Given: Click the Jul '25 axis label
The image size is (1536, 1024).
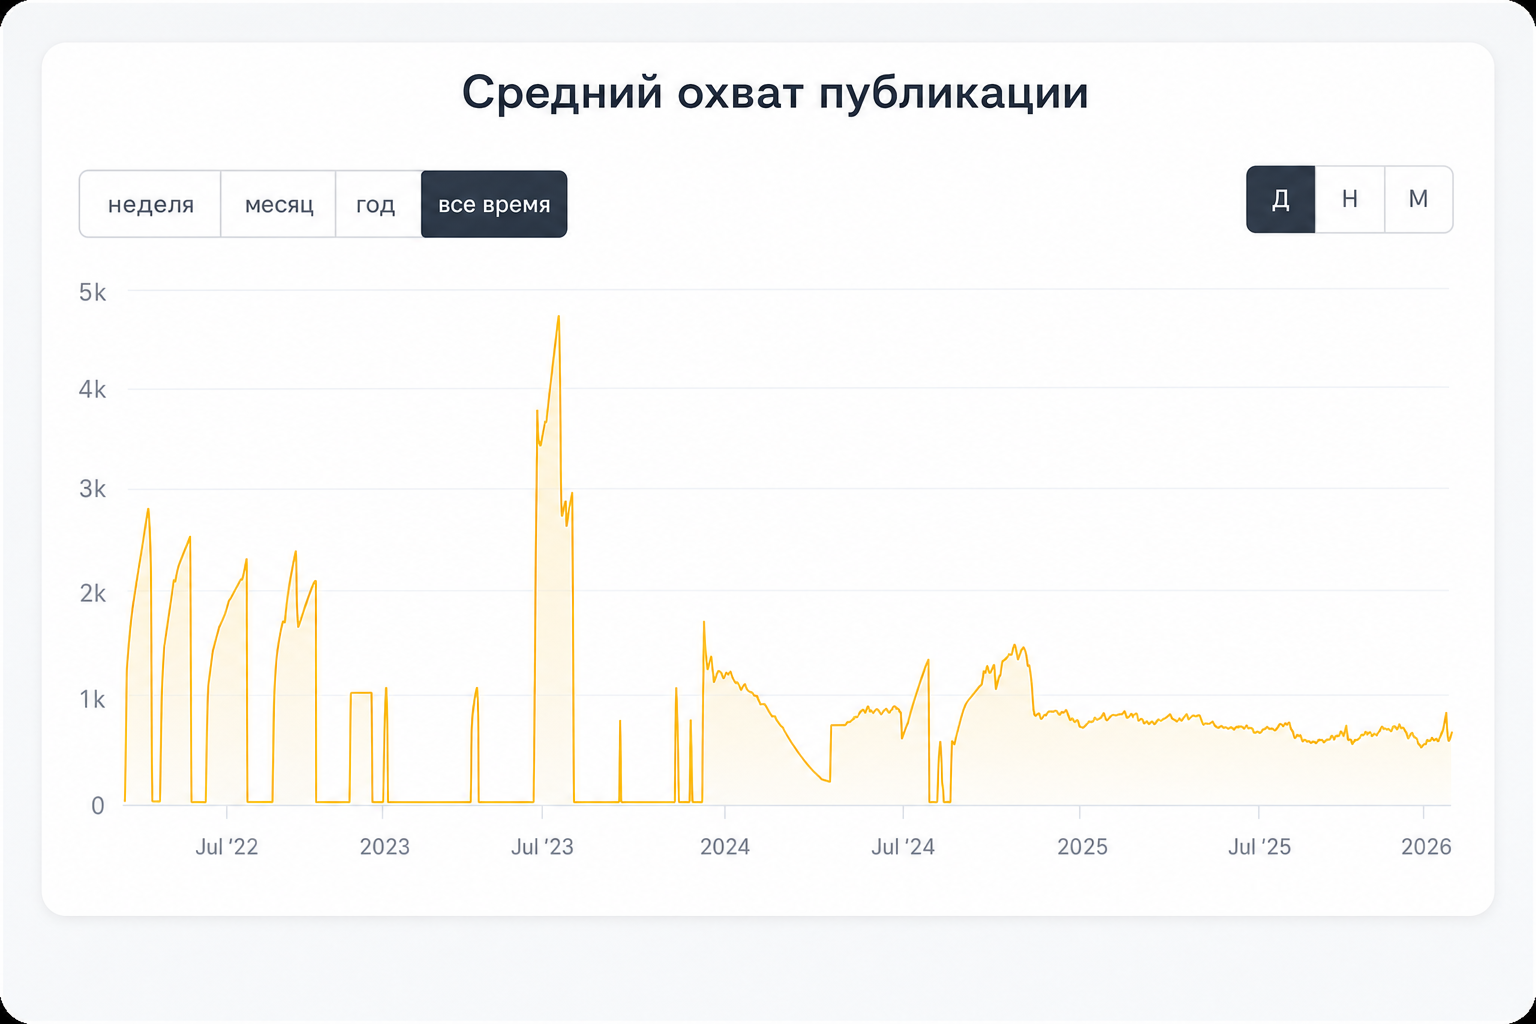Looking at the screenshot, I should point(1260,847).
